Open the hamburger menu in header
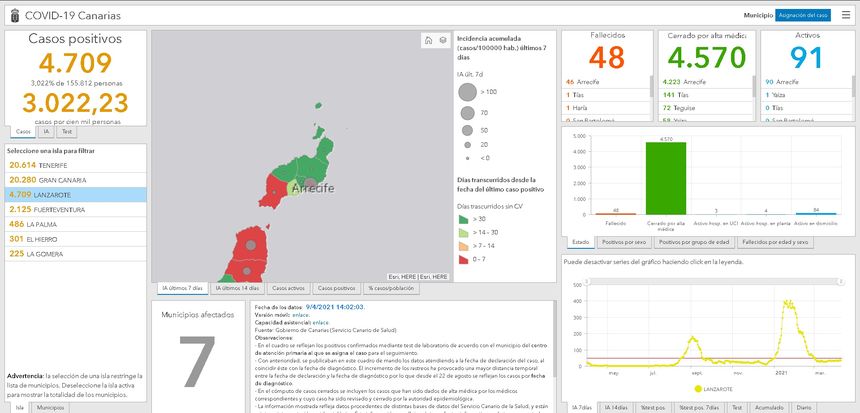The width and height of the screenshot is (860, 413). click(847, 15)
